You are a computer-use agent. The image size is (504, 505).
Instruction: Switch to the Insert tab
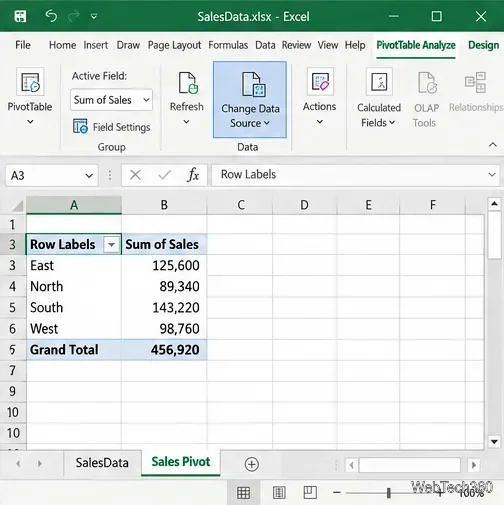click(x=96, y=45)
